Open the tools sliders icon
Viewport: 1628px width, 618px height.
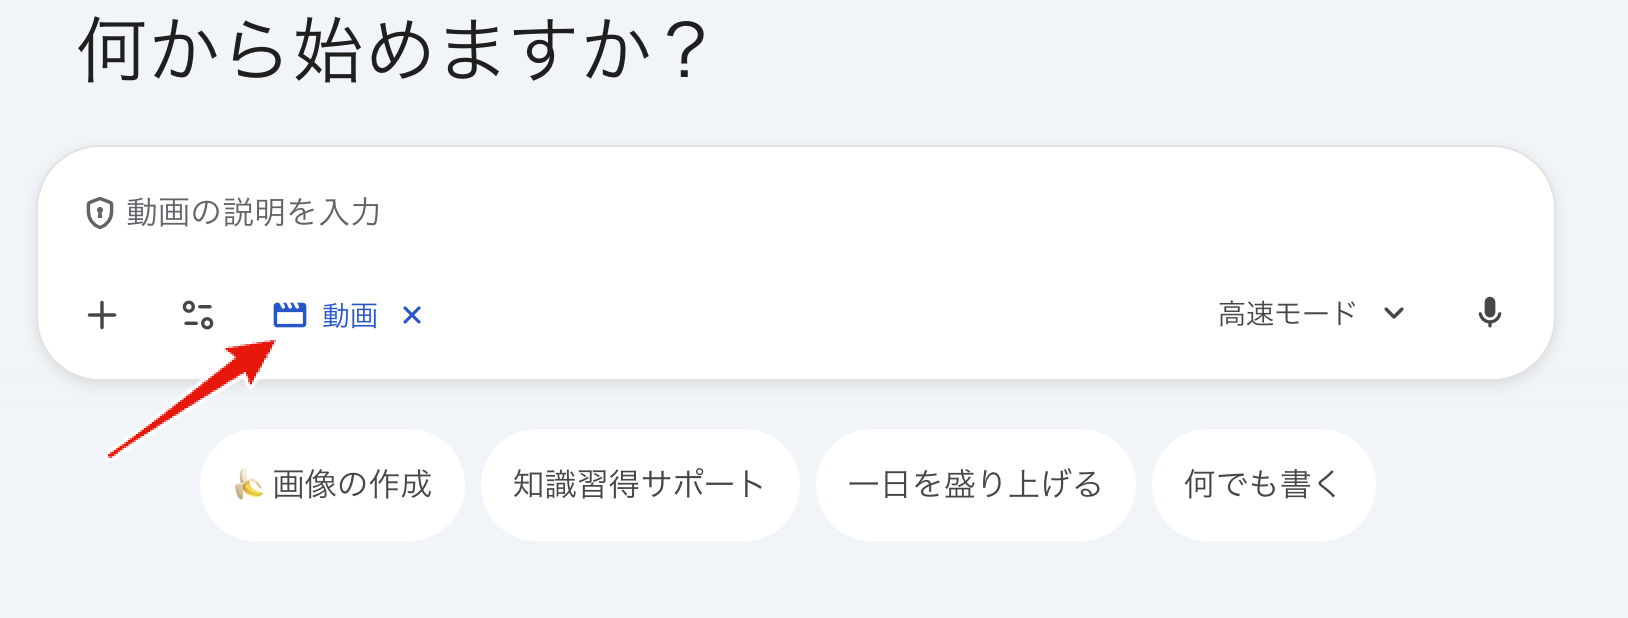198,315
